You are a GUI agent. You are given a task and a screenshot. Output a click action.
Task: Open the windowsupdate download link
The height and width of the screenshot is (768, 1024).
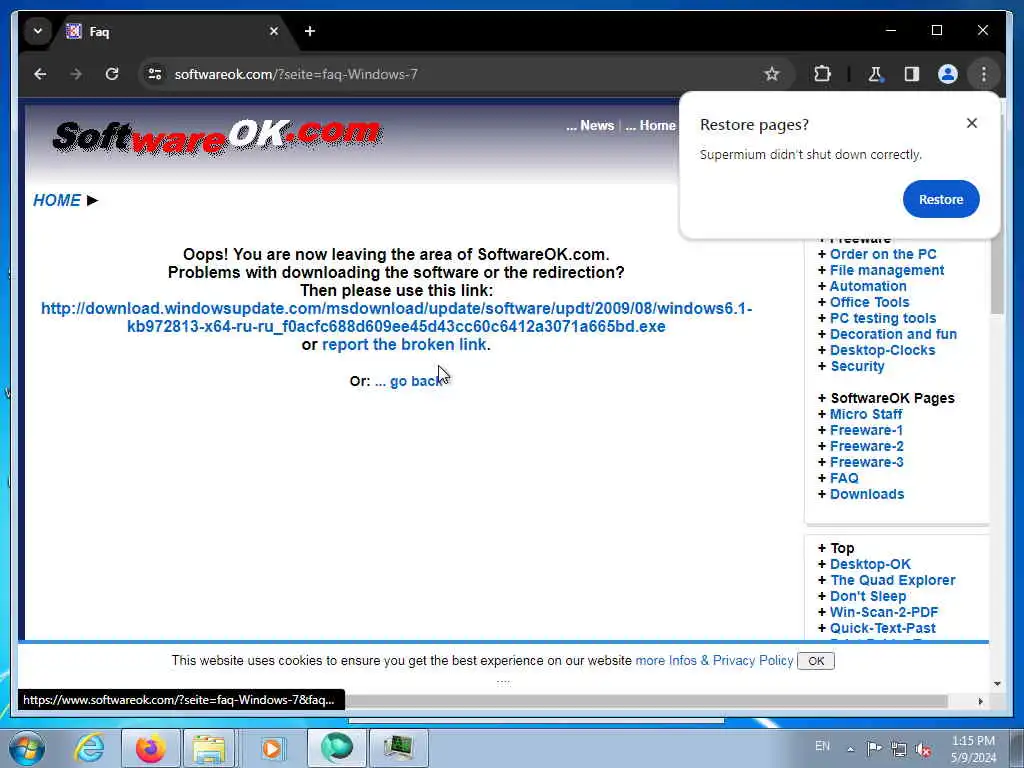(396, 317)
